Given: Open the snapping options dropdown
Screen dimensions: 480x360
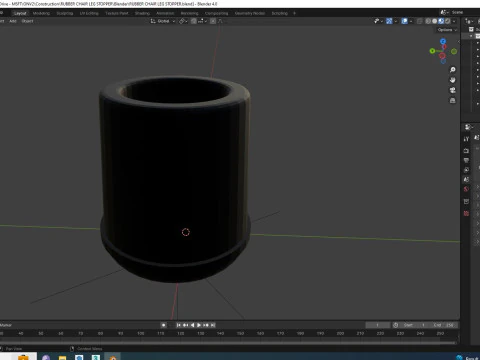Looking at the screenshot, I should (x=202, y=21).
